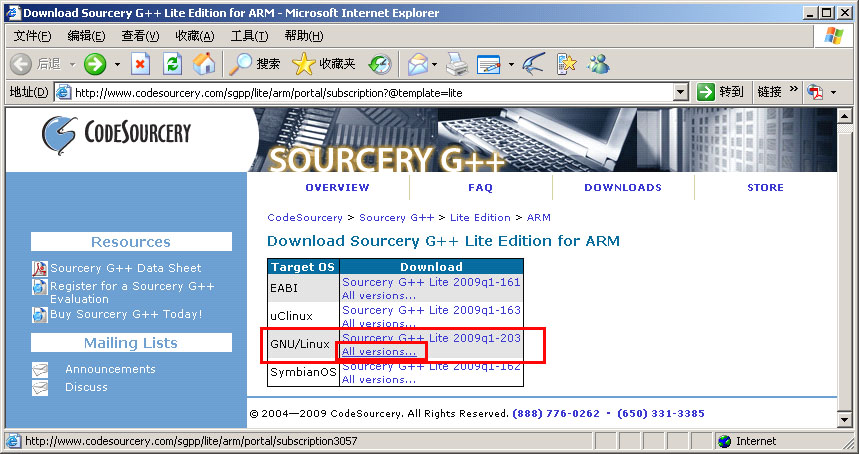
Task: Open Search pane via magnifier icon
Action: 240,64
